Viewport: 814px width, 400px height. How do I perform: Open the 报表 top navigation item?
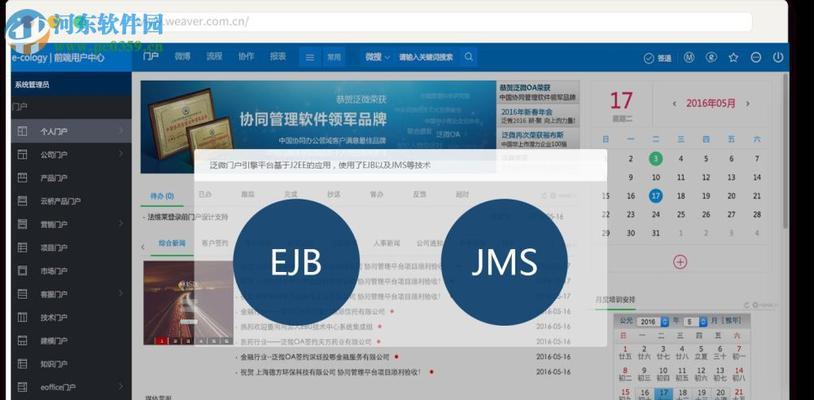(278, 57)
